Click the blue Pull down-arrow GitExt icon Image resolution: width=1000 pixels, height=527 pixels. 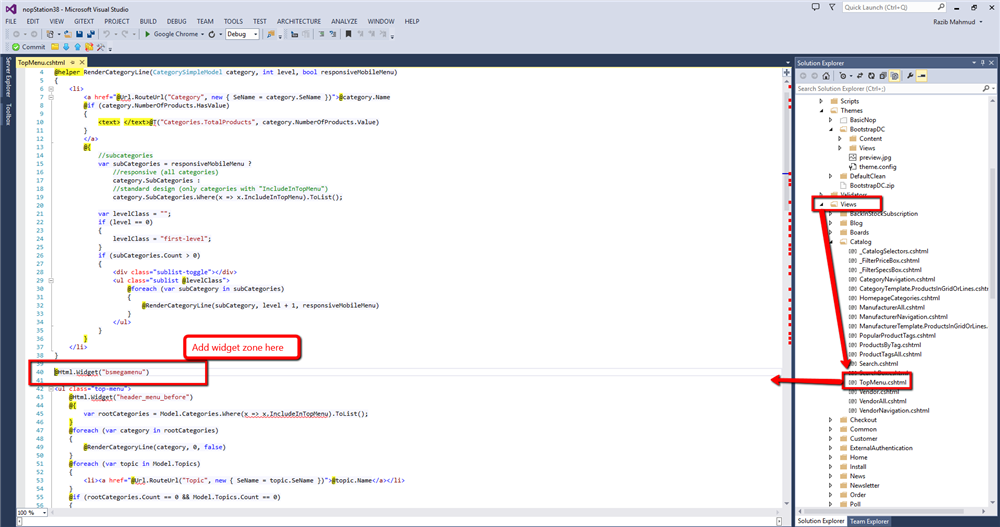pyautogui.click(x=66, y=47)
